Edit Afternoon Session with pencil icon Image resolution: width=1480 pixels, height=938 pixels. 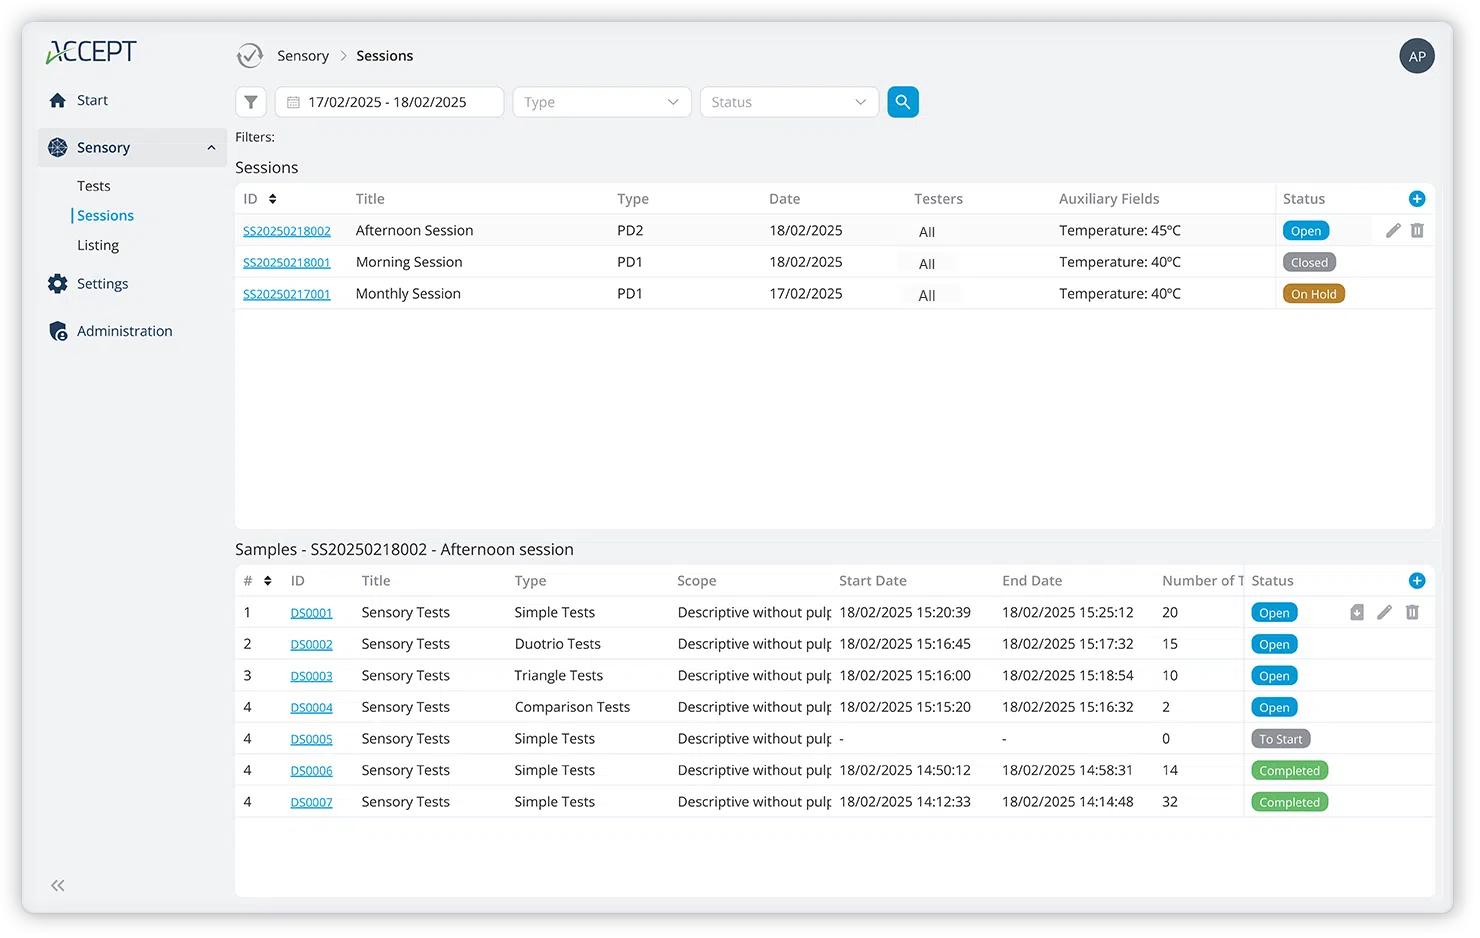click(1392, 231)
